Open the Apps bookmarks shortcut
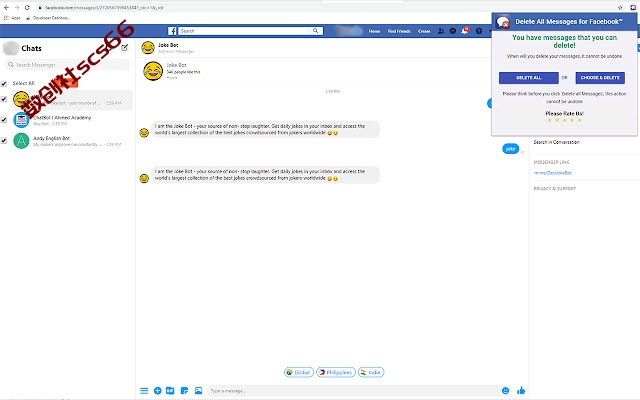This screenshot has height=400, width=640. coord(12,18)
